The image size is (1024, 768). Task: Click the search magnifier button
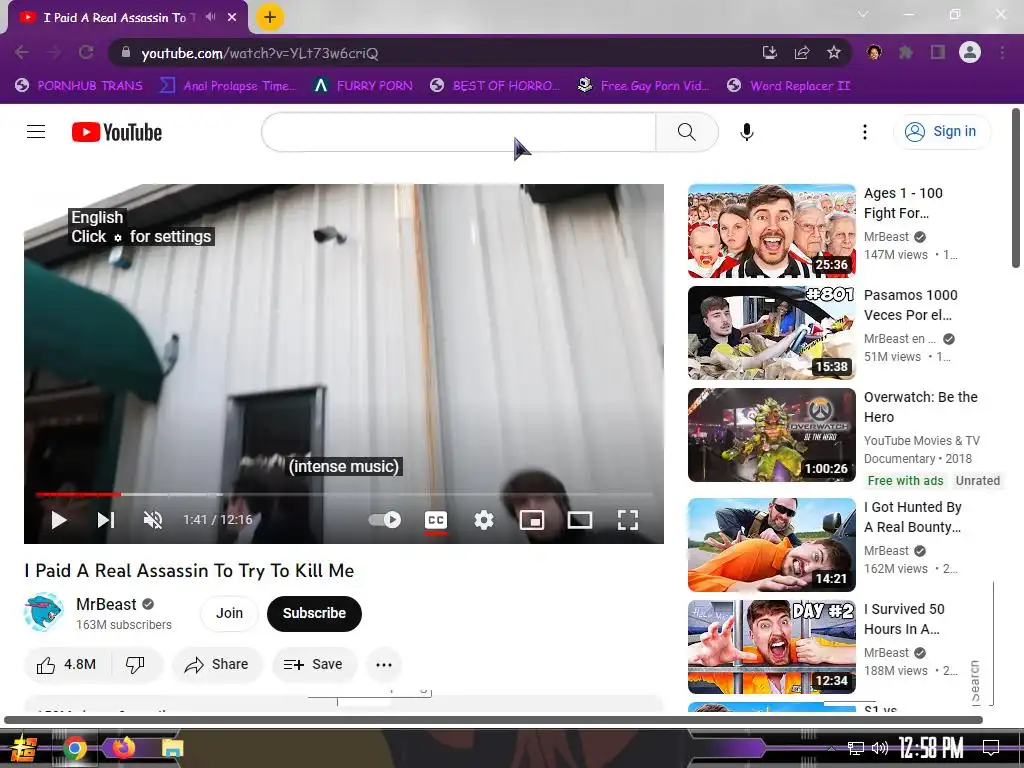pyautogui.click(x=686, y=132)
